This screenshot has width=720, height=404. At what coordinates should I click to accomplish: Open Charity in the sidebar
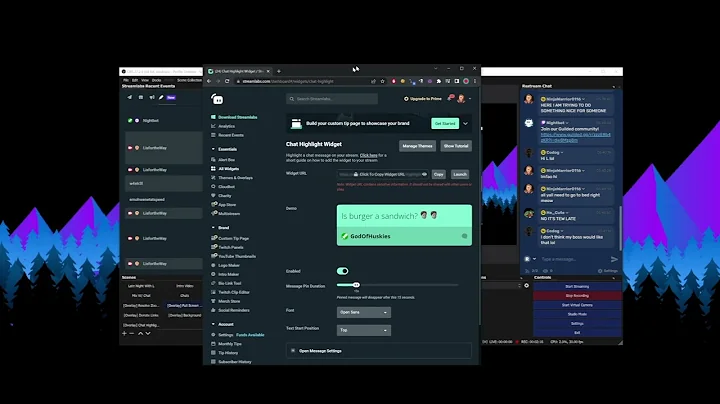[x=225, y=196]
